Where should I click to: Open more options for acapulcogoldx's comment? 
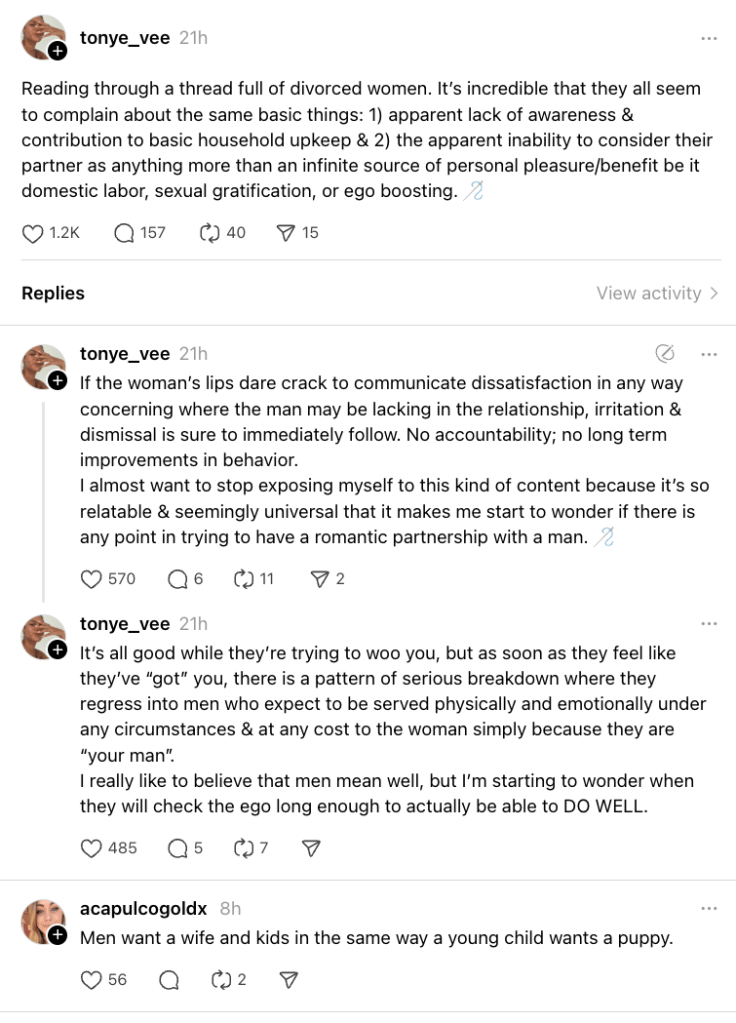(709, 909)
